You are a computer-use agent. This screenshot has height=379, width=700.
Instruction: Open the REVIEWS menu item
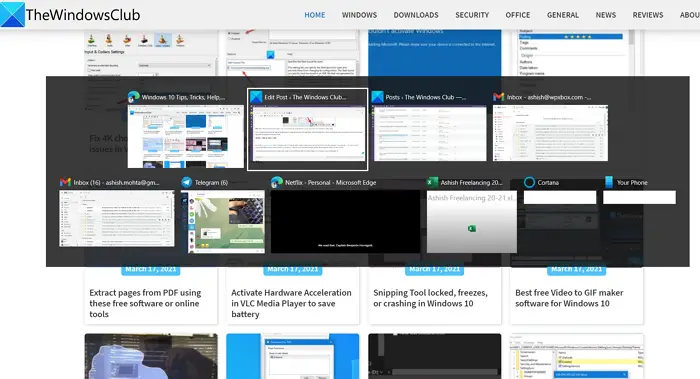point(648,15)
